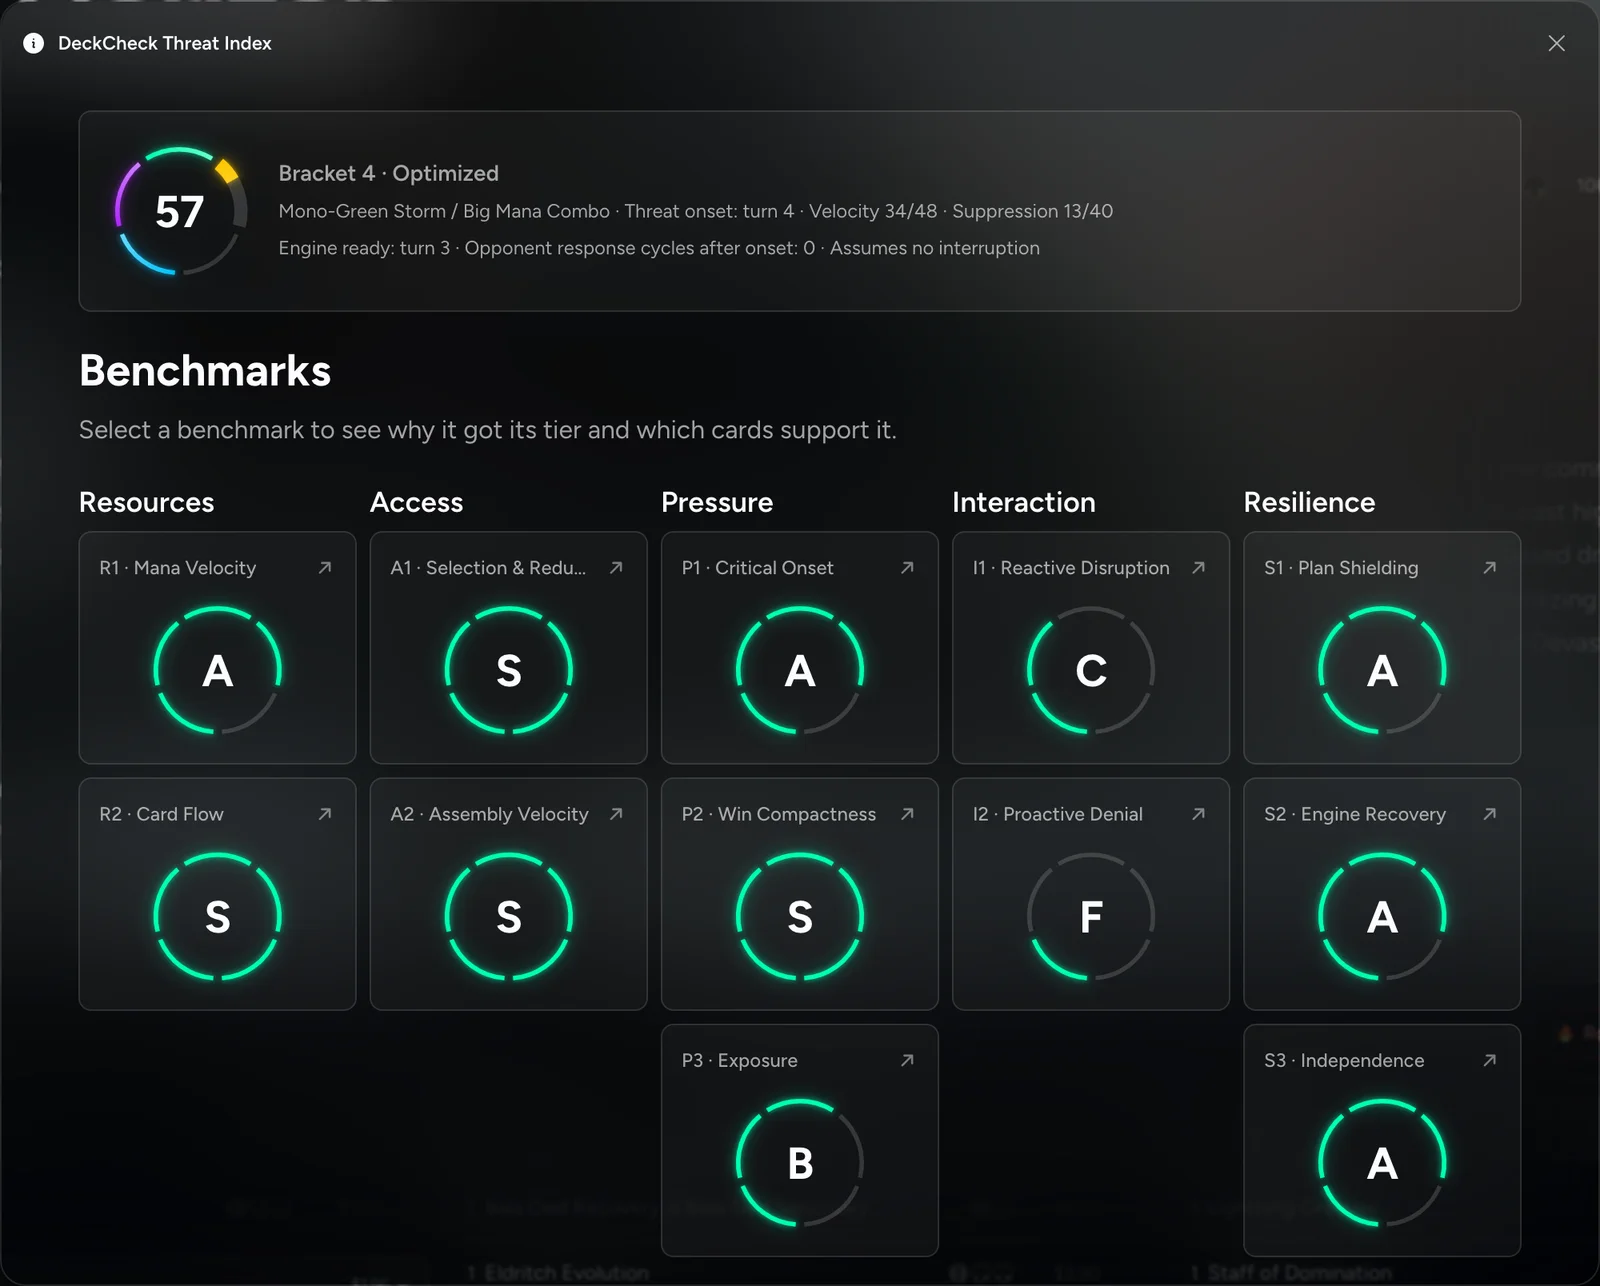Viewport: 1600px width, 1286px height.
Task: Click the Interaction column heading
Action: 1023,502
